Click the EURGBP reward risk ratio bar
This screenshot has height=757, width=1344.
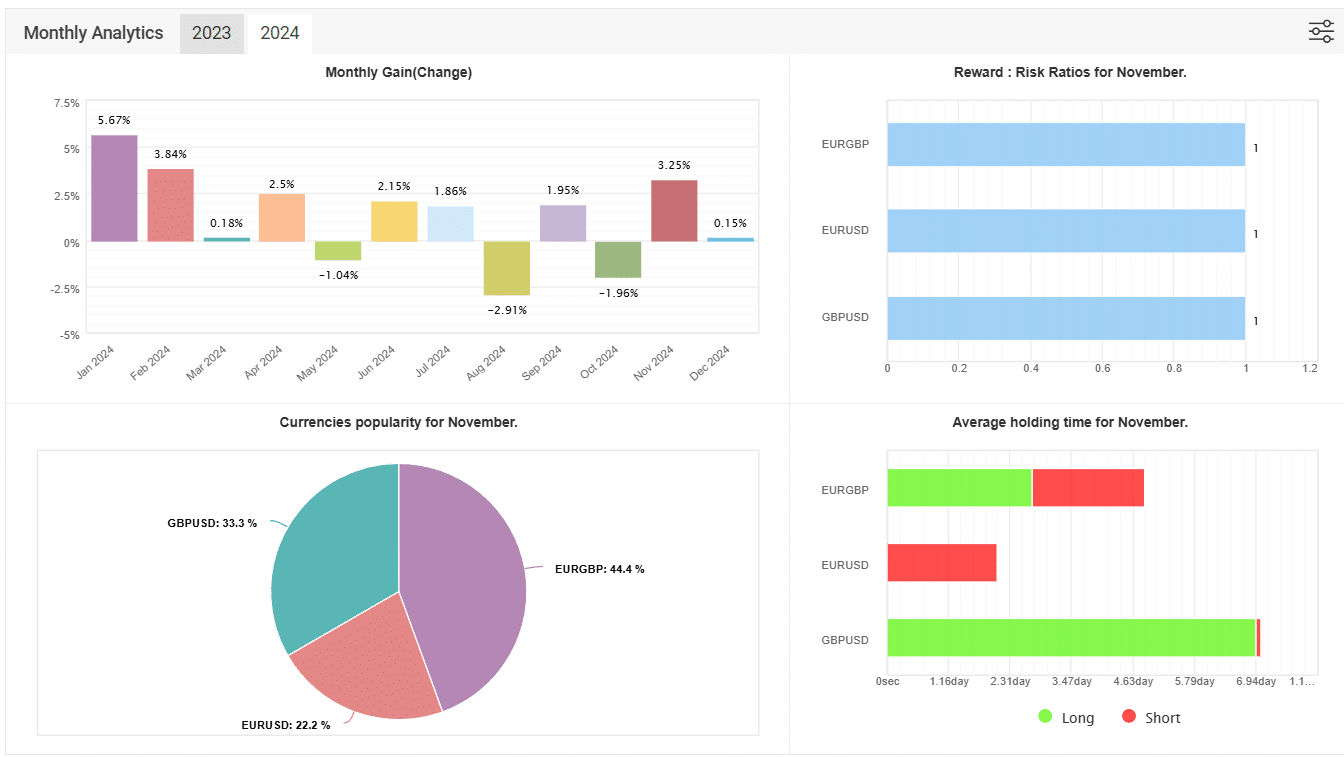point(1065,144)
